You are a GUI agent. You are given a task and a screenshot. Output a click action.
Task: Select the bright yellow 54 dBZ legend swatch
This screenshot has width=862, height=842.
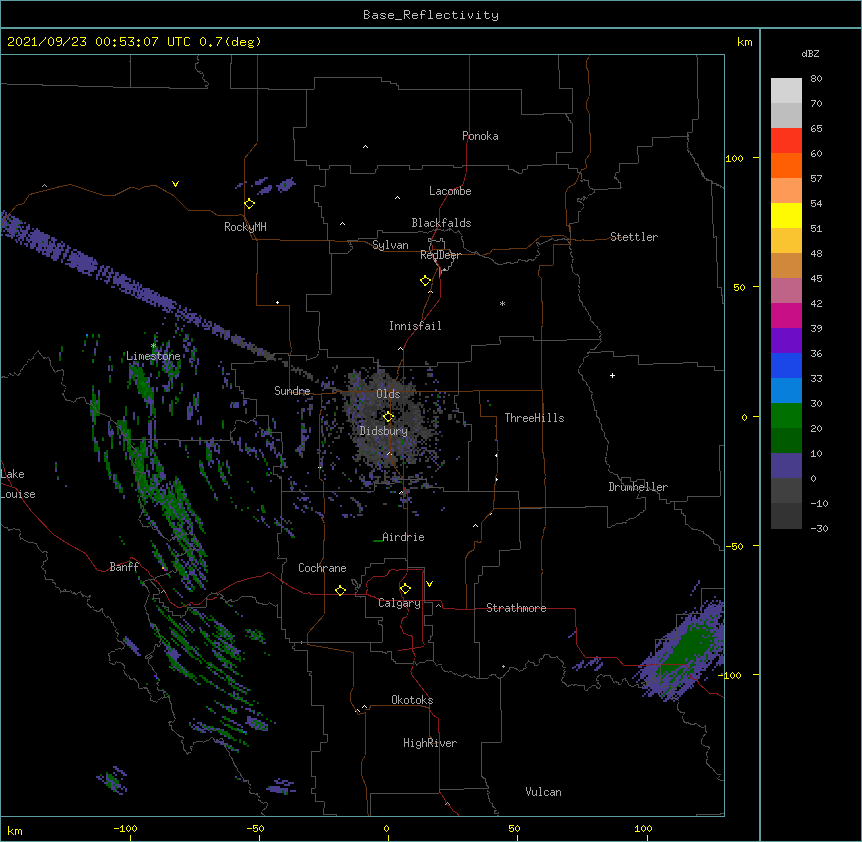(x=786, y=215)
